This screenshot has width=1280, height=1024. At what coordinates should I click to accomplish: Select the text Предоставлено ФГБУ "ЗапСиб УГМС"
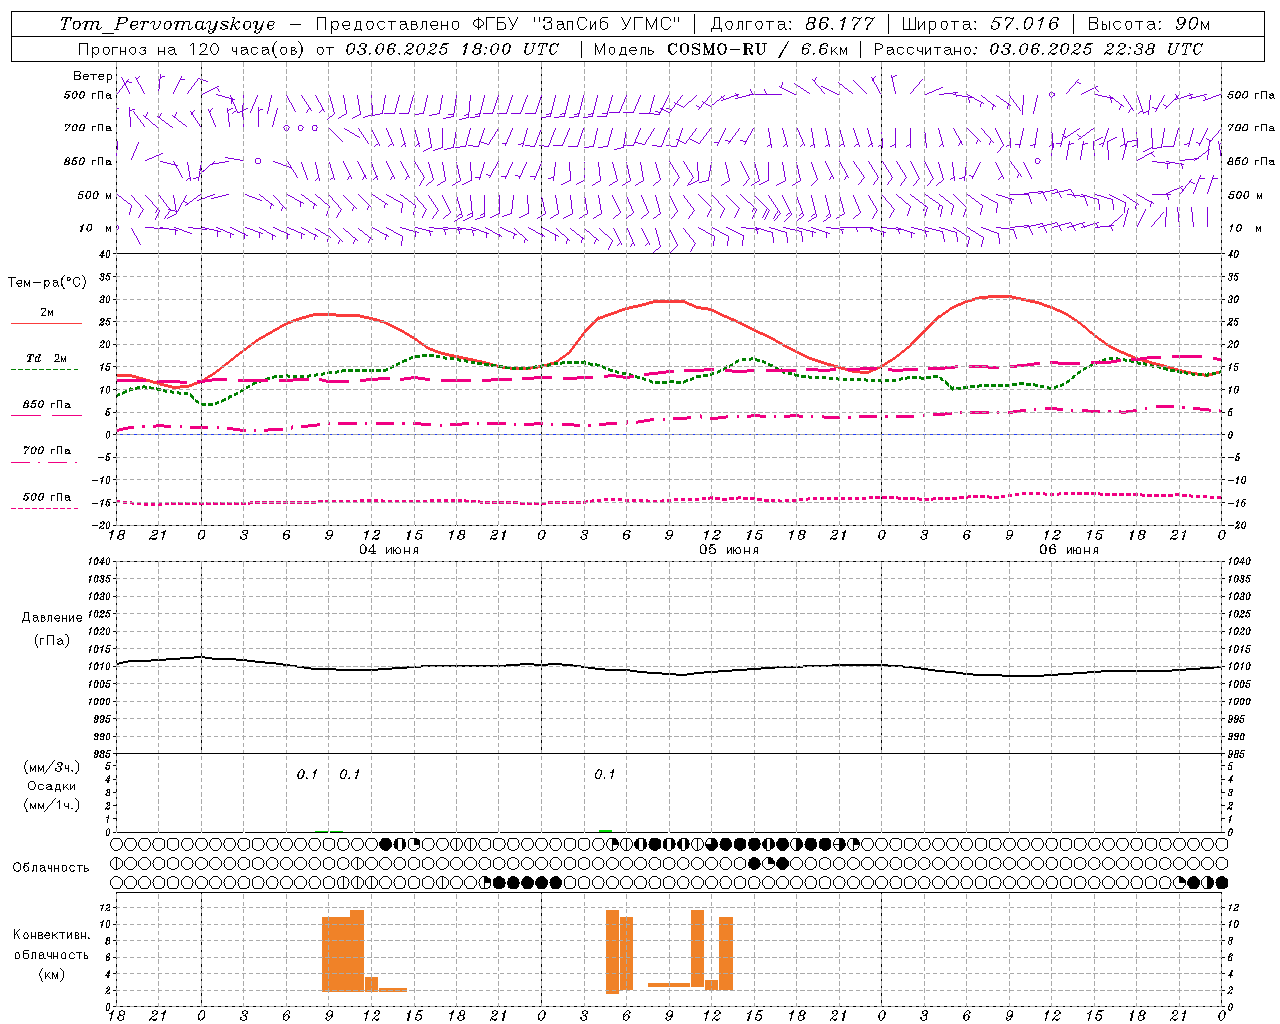point(497,24)
